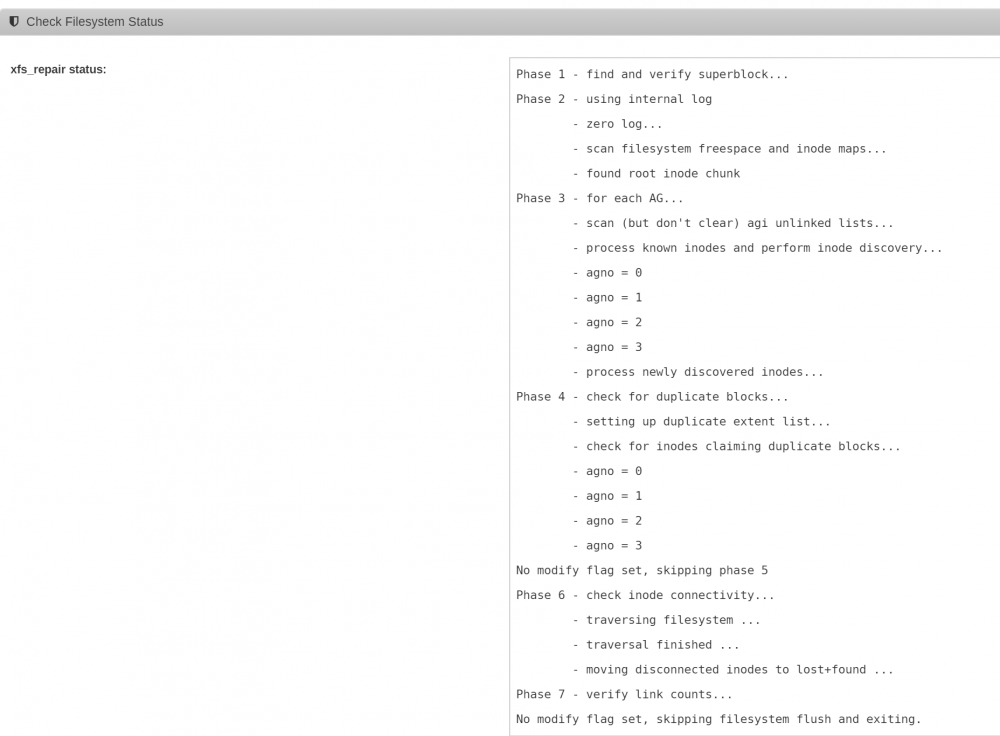Click the Check Filesystem Status header title
Screen dimensions: 1000x736
(x=94, y=22)
